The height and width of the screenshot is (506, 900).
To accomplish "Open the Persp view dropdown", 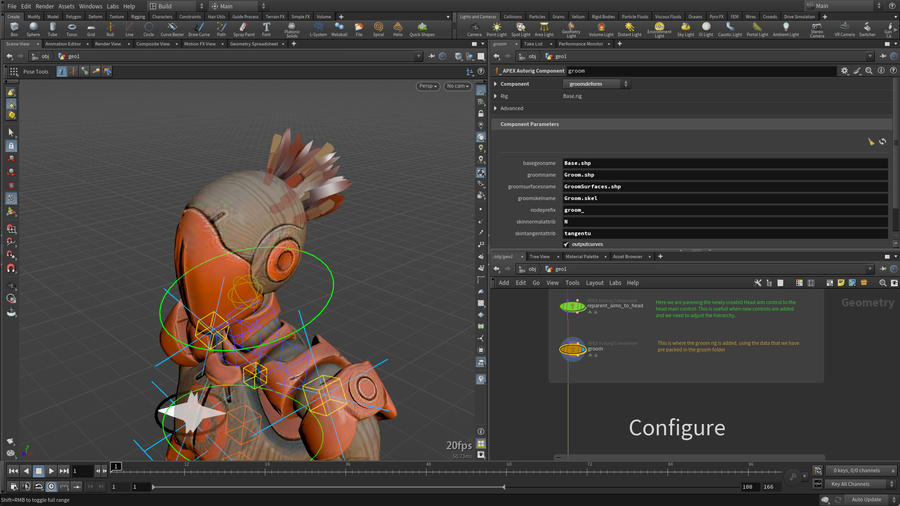I will coord(428,86).
